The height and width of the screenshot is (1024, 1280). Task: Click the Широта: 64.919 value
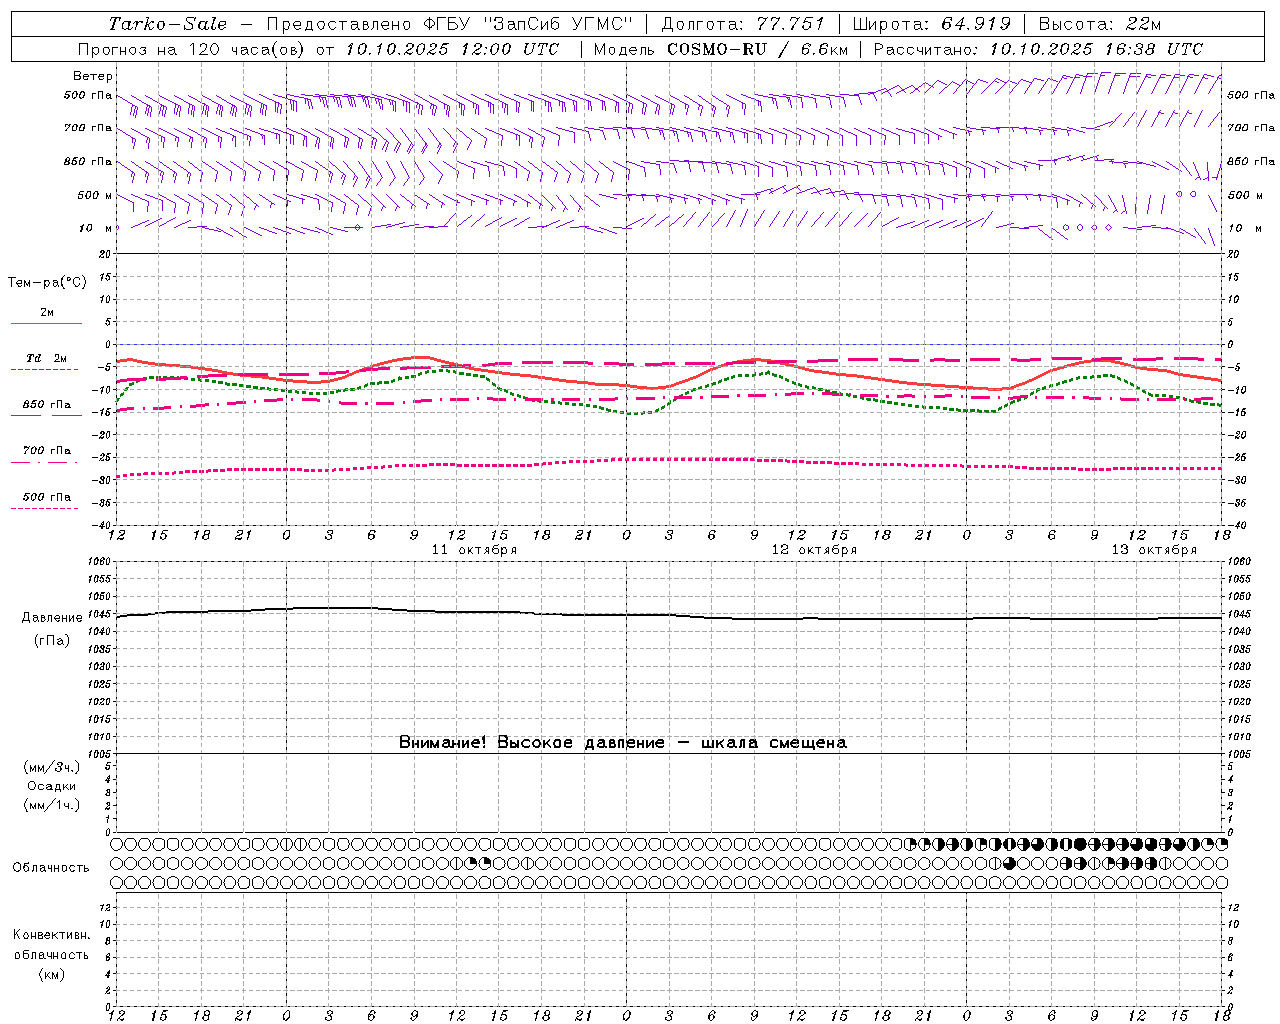coord(932,24)
